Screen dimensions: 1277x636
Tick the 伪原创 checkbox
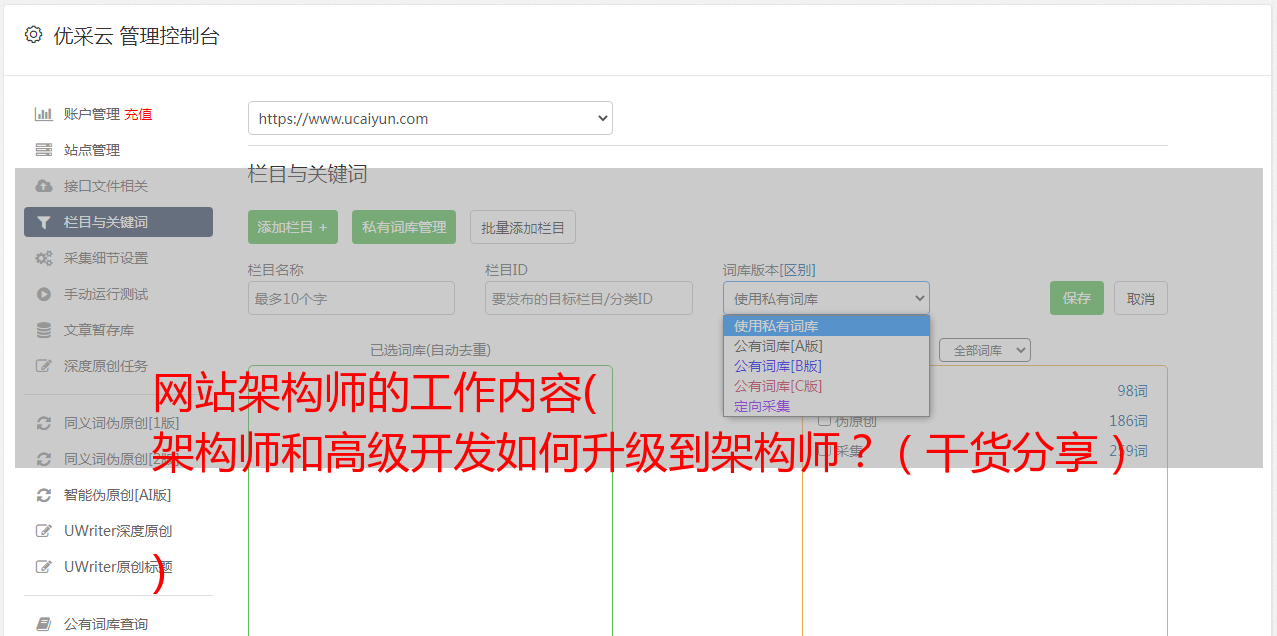click(x=825, y=421)
